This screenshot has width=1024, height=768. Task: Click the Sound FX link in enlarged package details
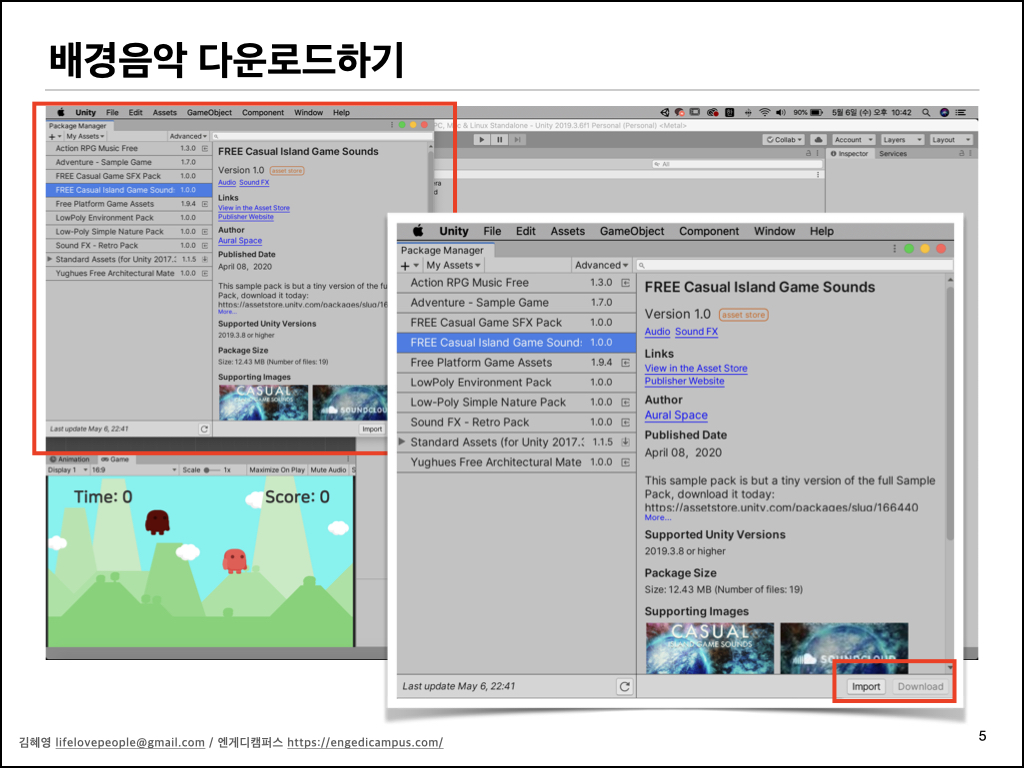coord(696,332)
